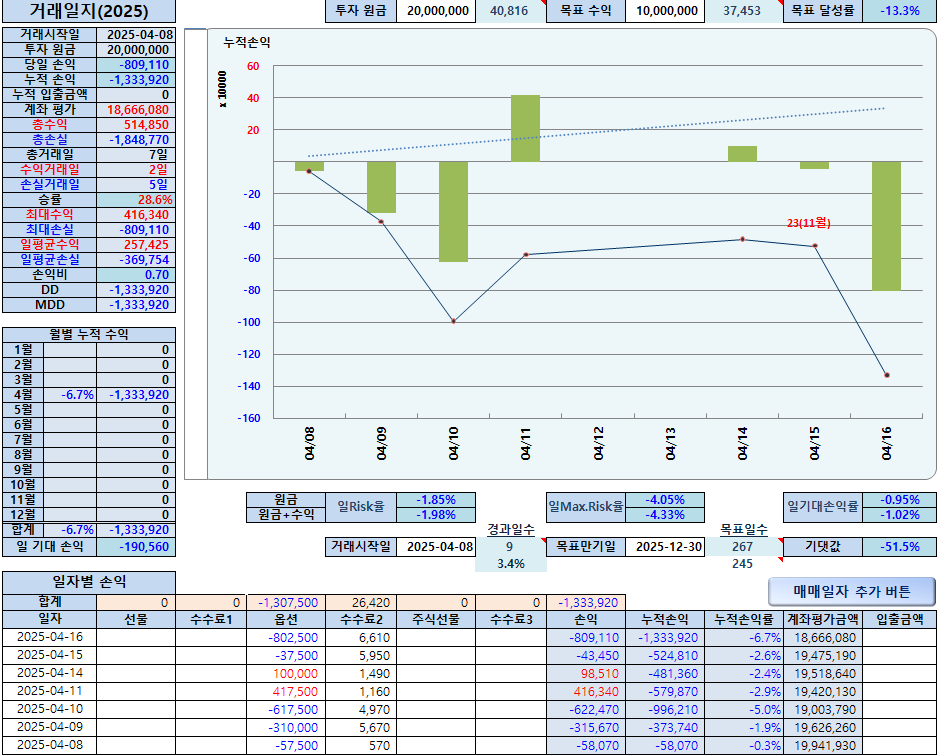941x755 pixels.
Task: Click the 투자 원금 value 20,000,000 at top
Action: [x=436, y=11]
